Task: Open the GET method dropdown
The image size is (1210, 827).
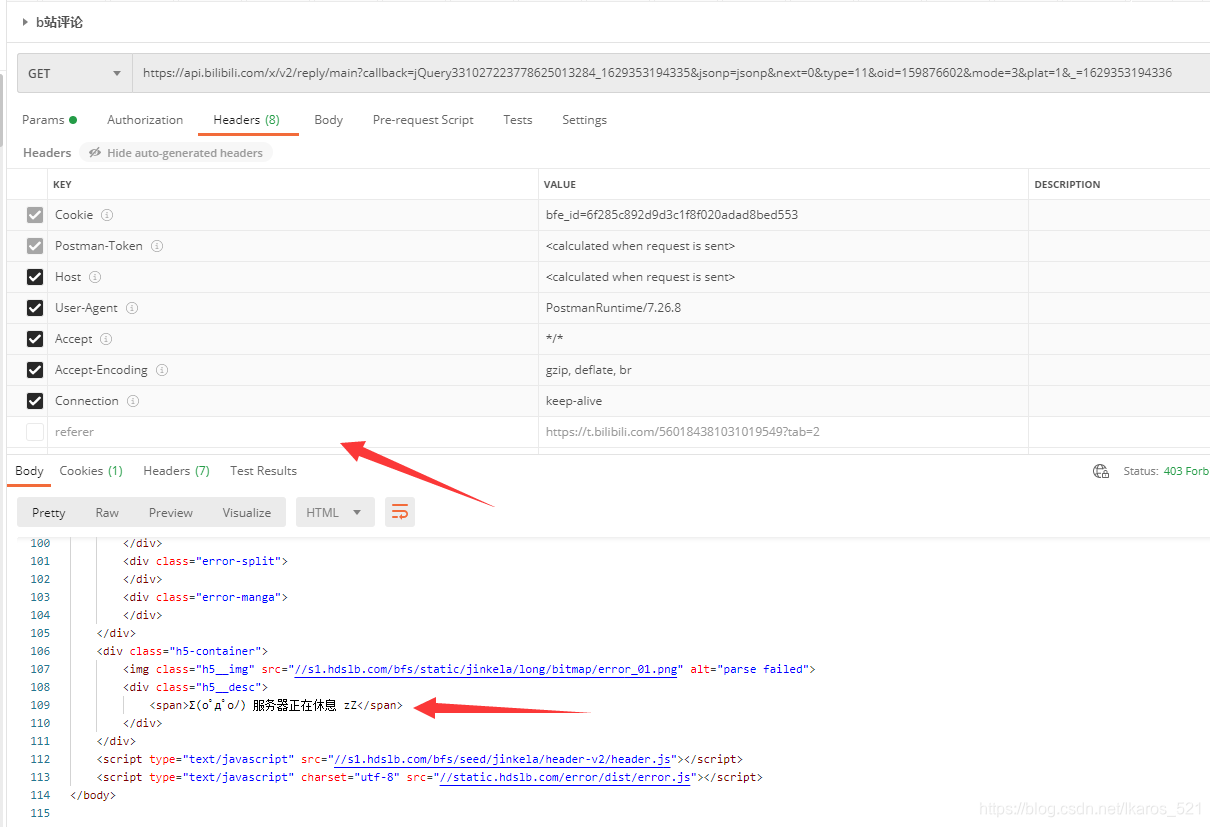Action: [75, 73]
